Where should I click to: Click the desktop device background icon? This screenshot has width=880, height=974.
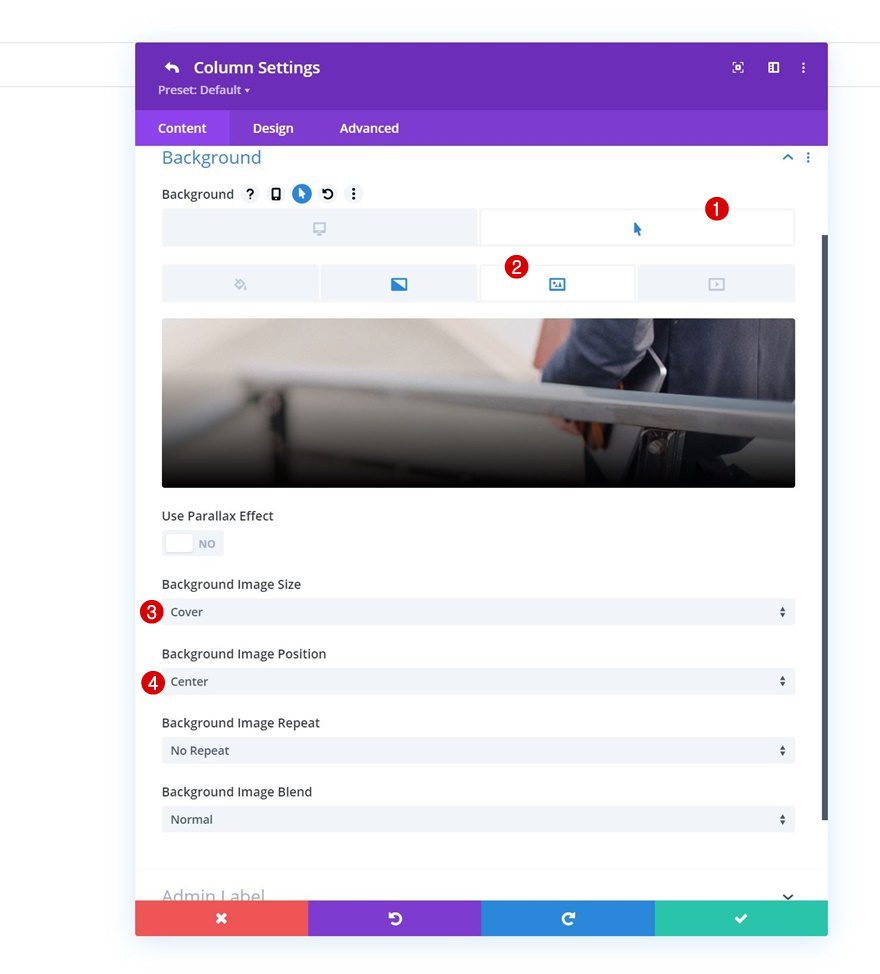(x=319, y=226)
